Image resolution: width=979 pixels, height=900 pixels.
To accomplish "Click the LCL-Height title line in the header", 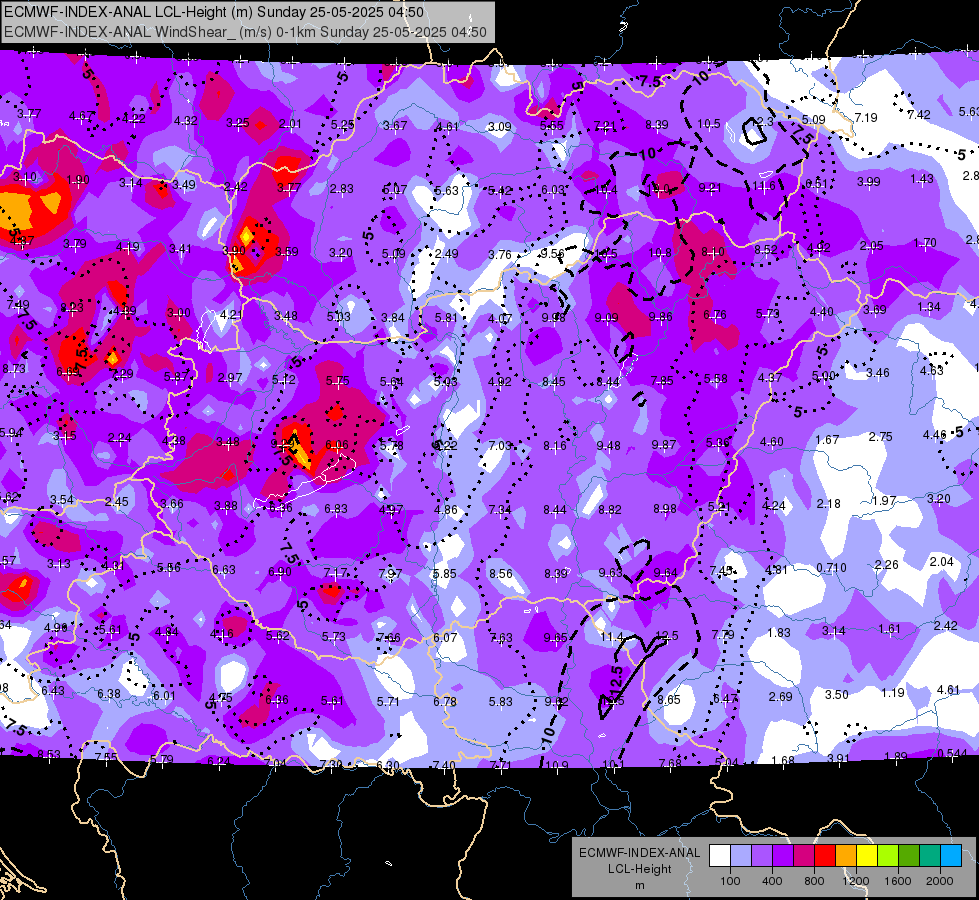I will 214,12.
